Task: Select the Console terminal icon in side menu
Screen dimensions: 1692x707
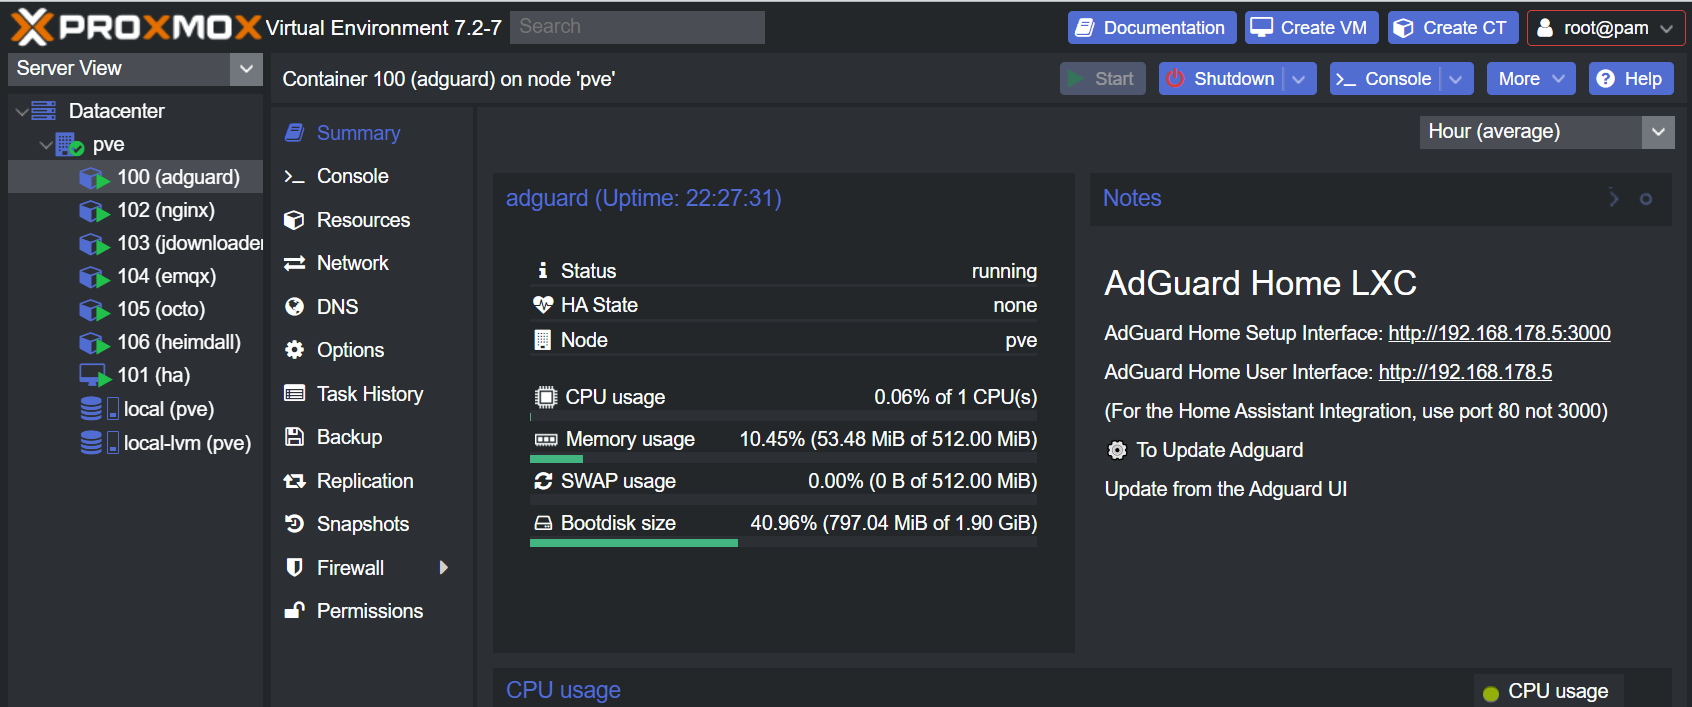Action: tap(294, 177)
